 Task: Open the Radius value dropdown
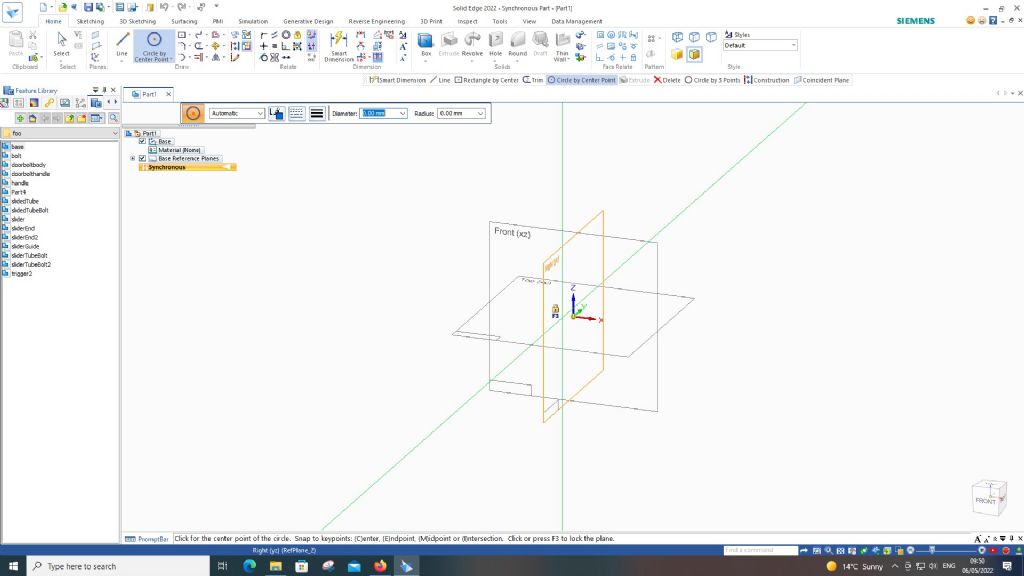480,114
